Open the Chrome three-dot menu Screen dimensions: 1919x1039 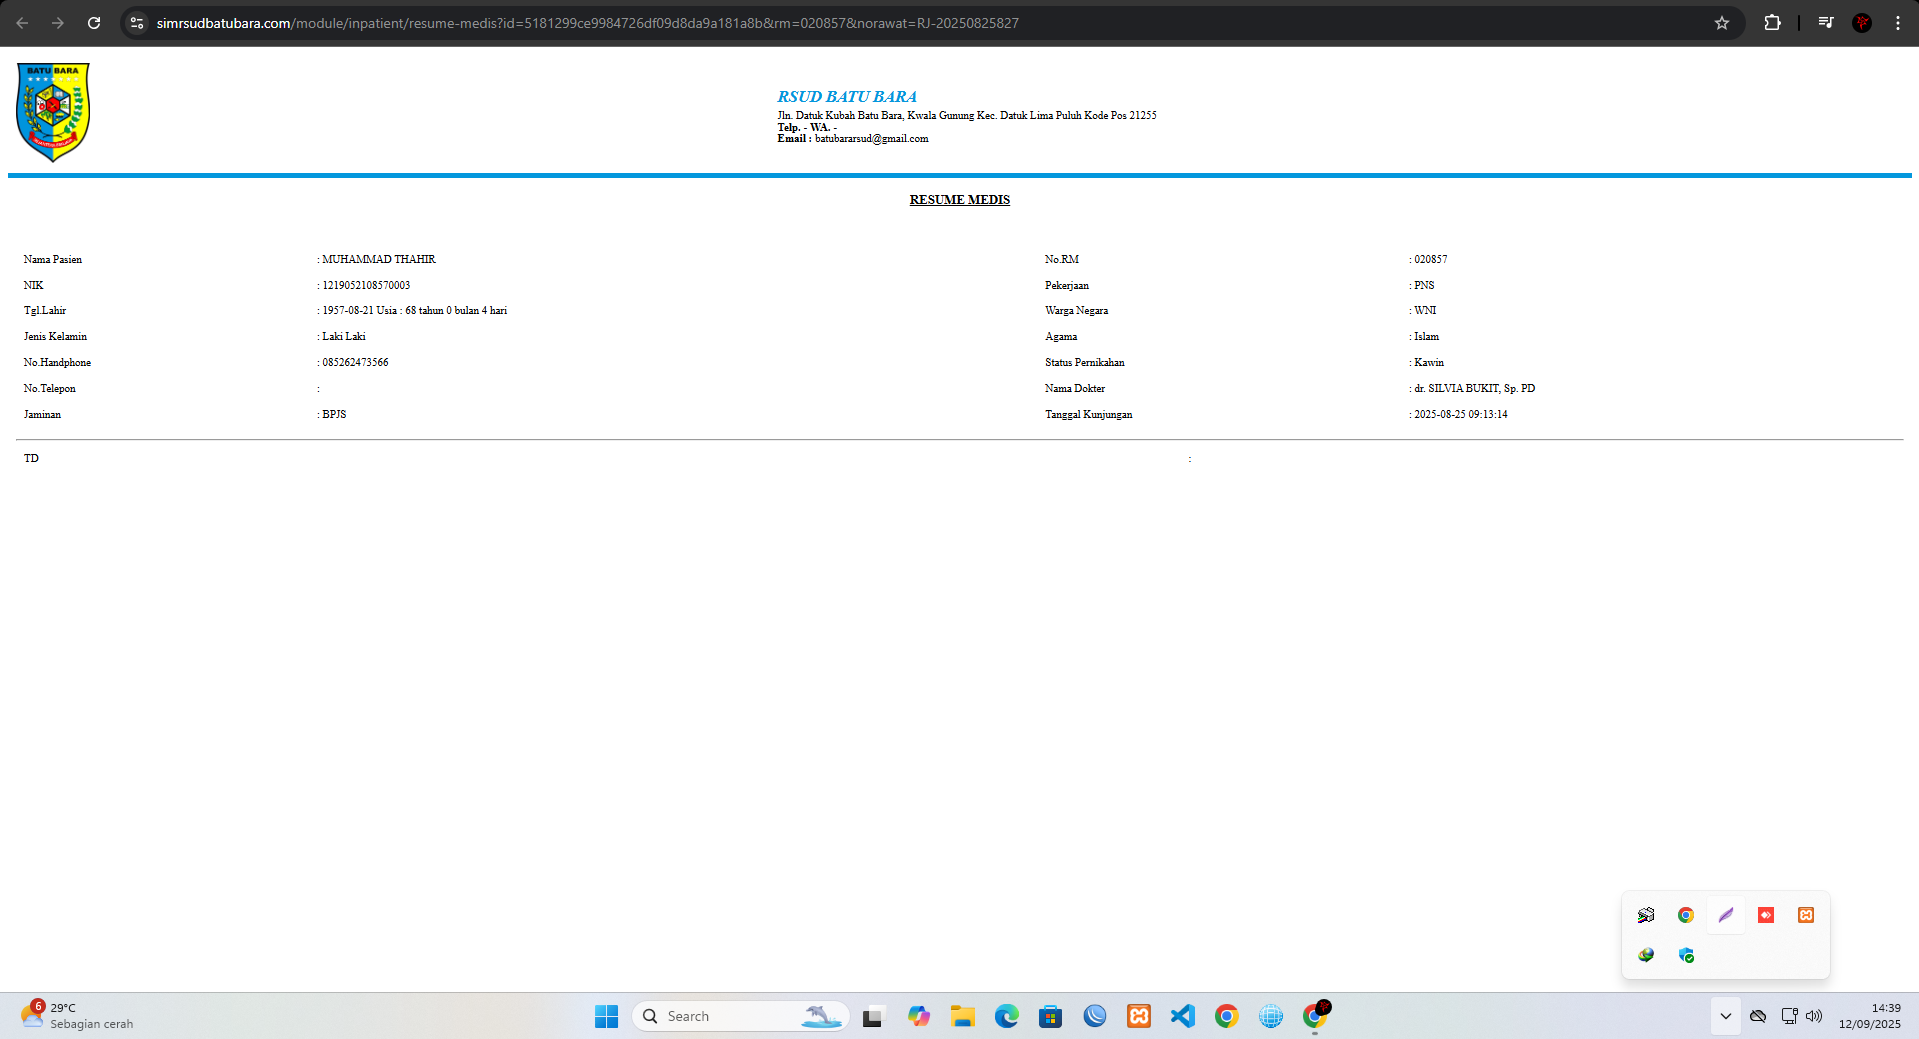pyautogui.click(x=1898, y=23)
